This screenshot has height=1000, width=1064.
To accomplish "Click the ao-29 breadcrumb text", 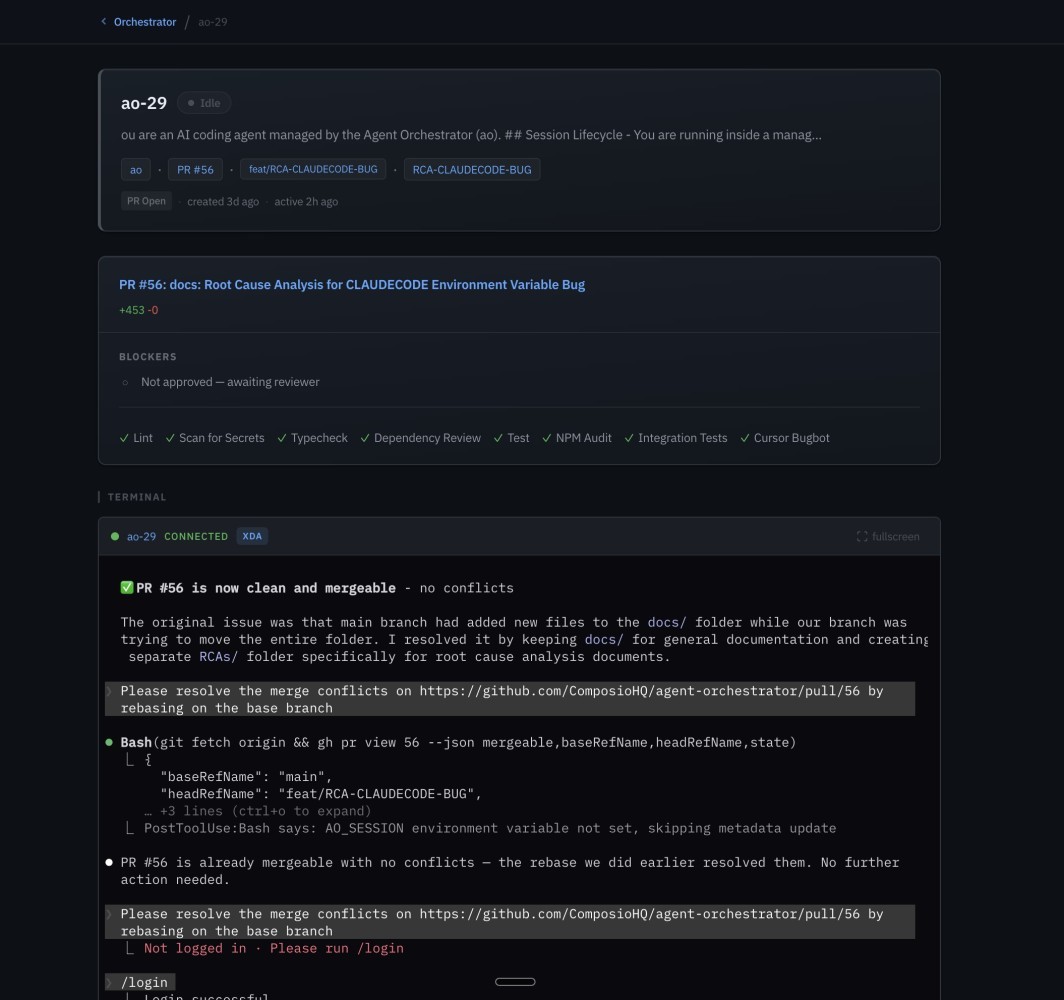I will (212, 22).
